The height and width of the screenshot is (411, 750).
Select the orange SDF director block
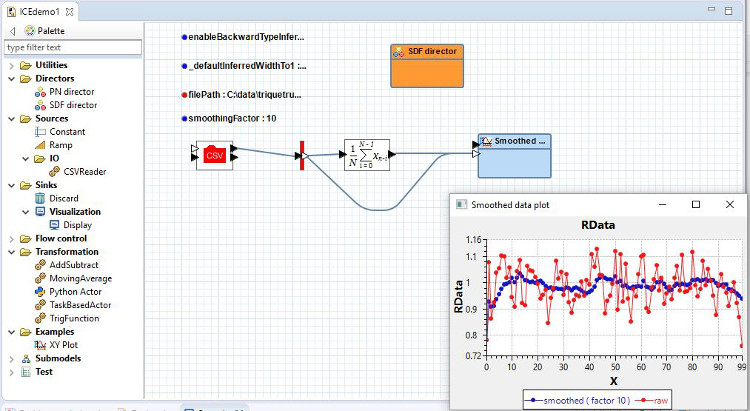tap(427, 64)
